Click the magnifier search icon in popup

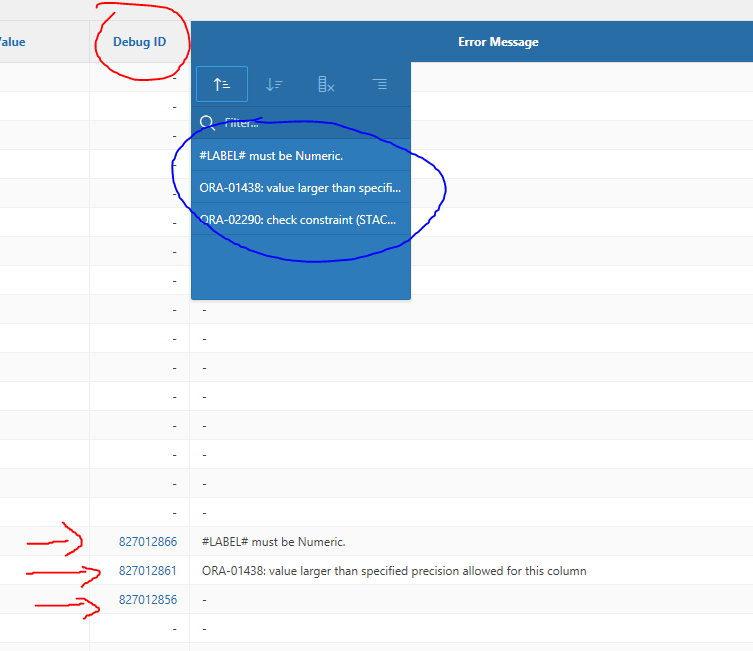pyautogui.click(x=207, y=123)
